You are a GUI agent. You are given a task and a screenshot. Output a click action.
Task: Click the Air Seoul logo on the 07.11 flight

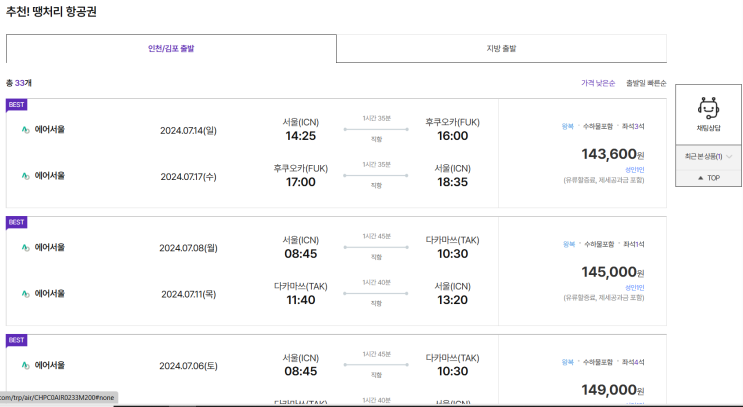pos(26,293)
